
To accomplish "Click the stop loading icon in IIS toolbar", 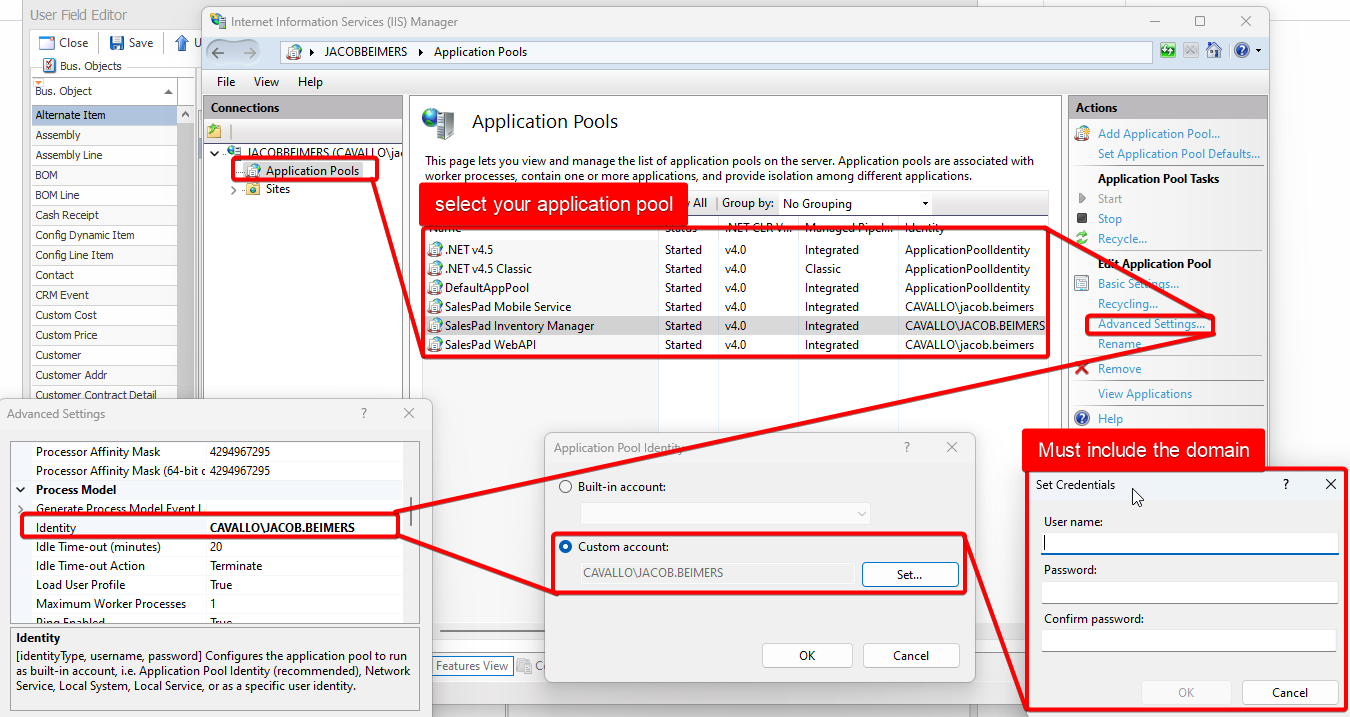I will [1191, 50].
